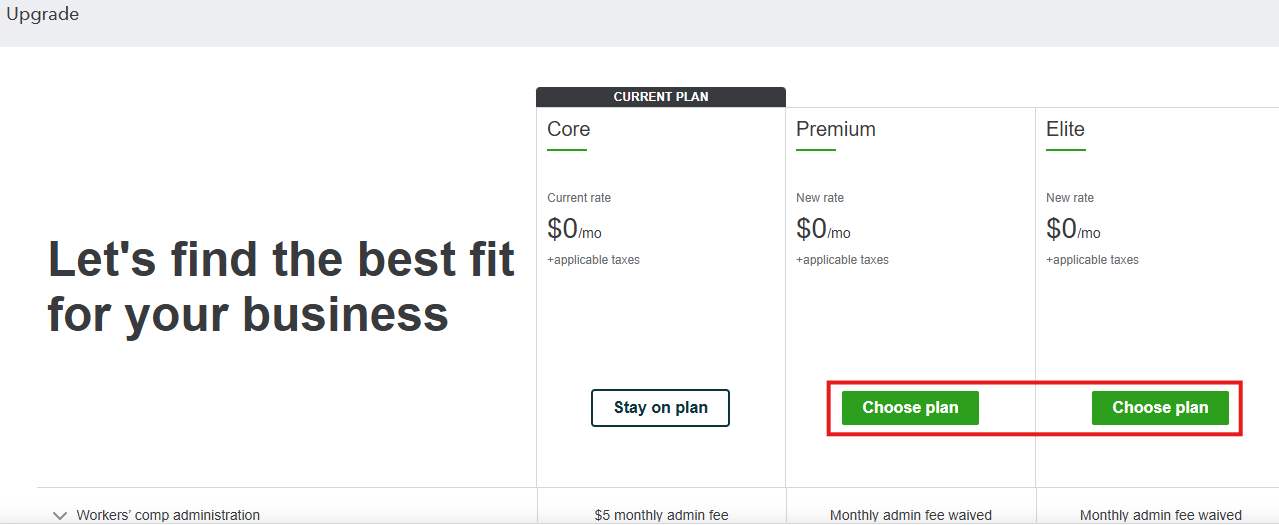Click the $5 monthly admin fee text
The image size is (1279, 525).
[661, 515]
